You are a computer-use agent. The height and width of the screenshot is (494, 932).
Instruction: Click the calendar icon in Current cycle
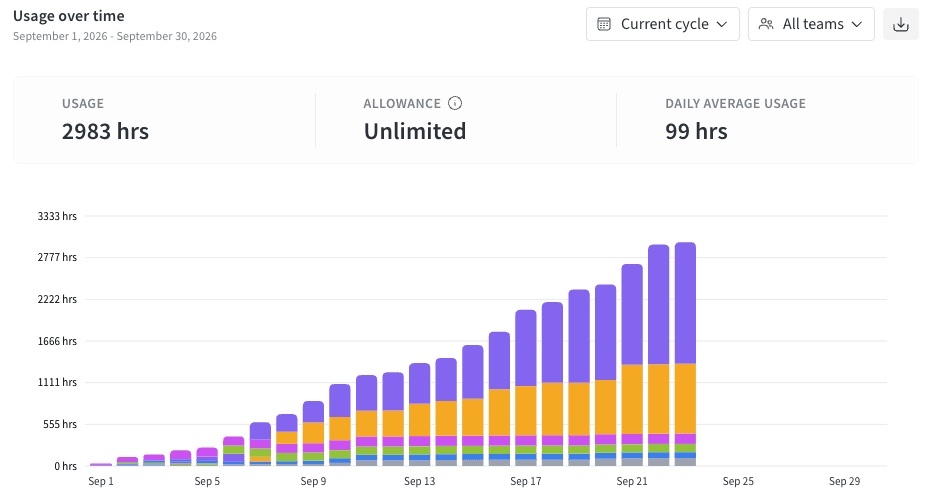pos(604,24)
